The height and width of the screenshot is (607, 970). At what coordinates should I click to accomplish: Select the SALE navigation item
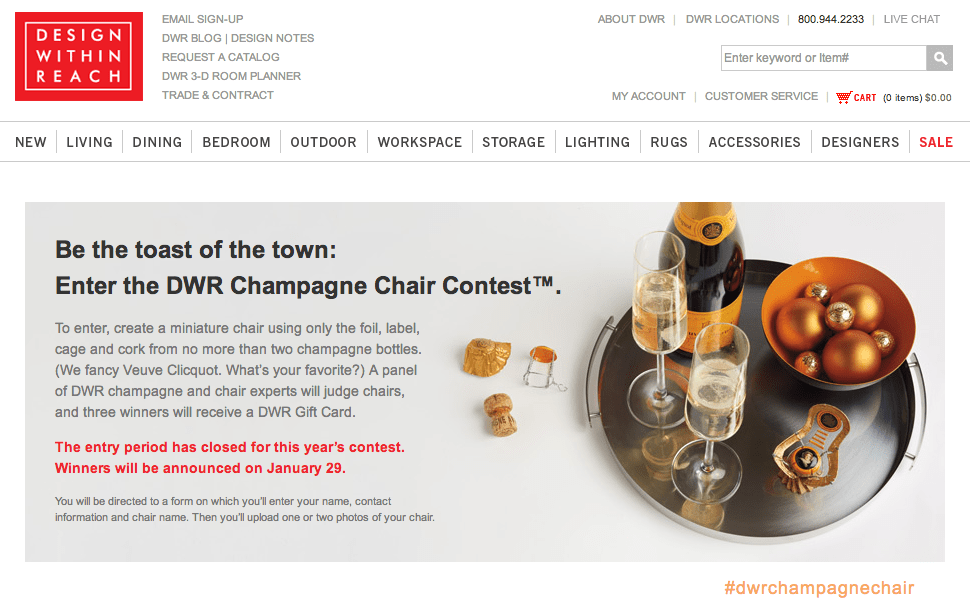coord(935,142)
